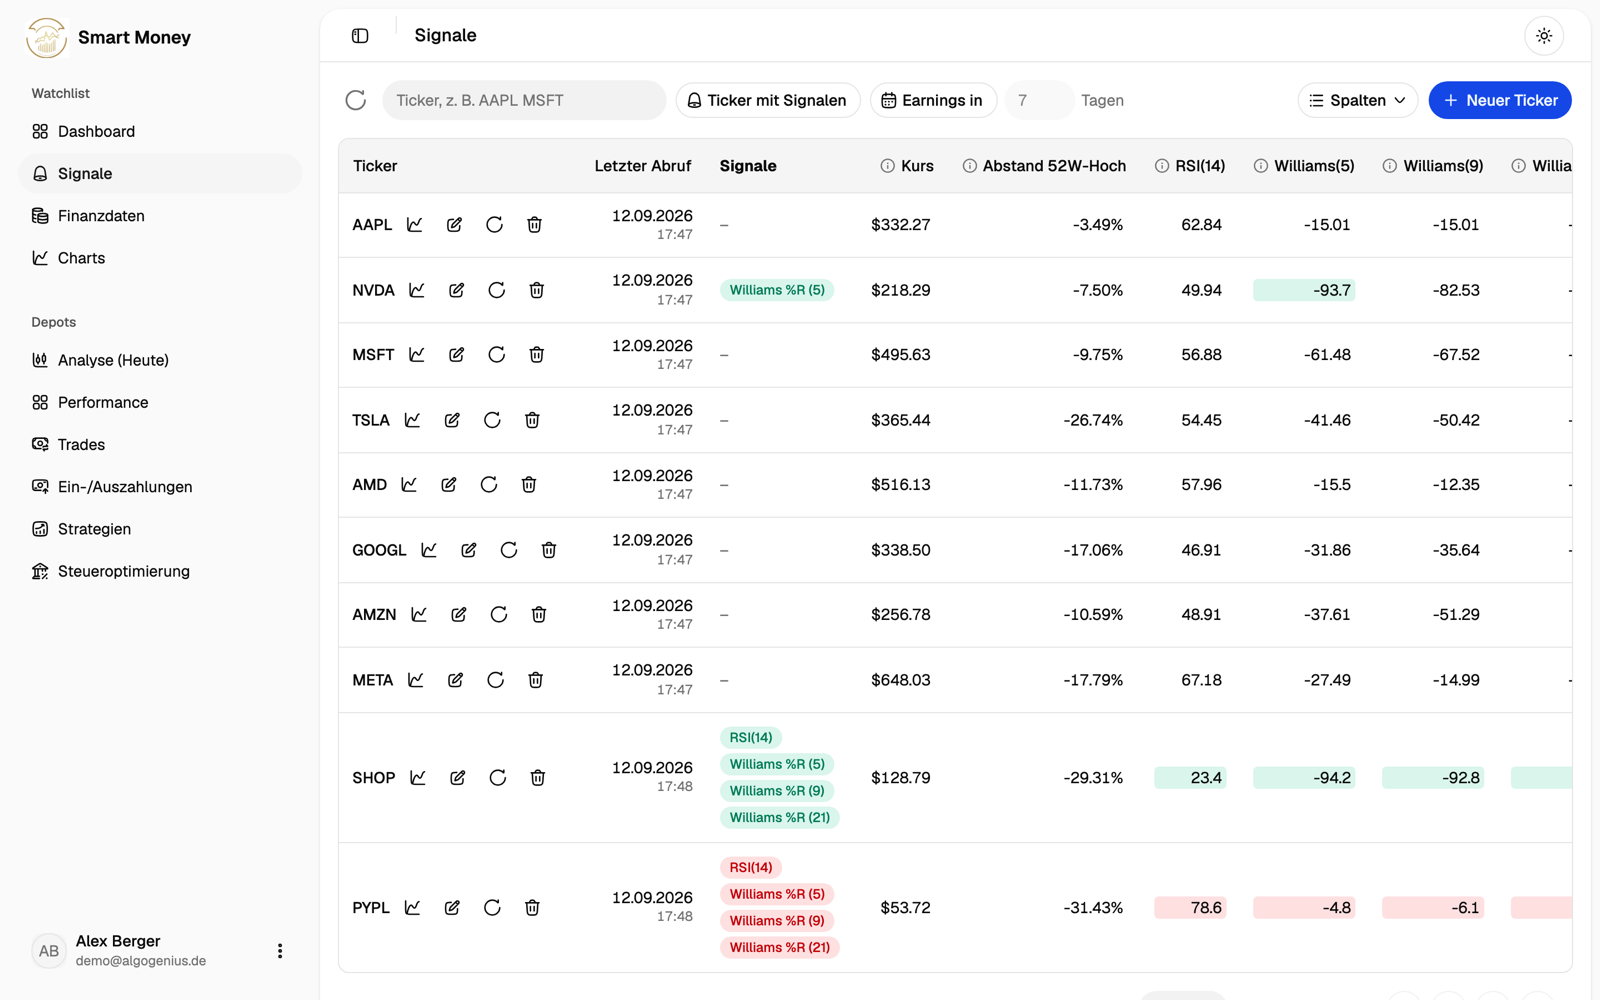This screenshot has height=1000, width=1600.
Task: Sort by the Ticker column header
Action: (x=375, y=166)
